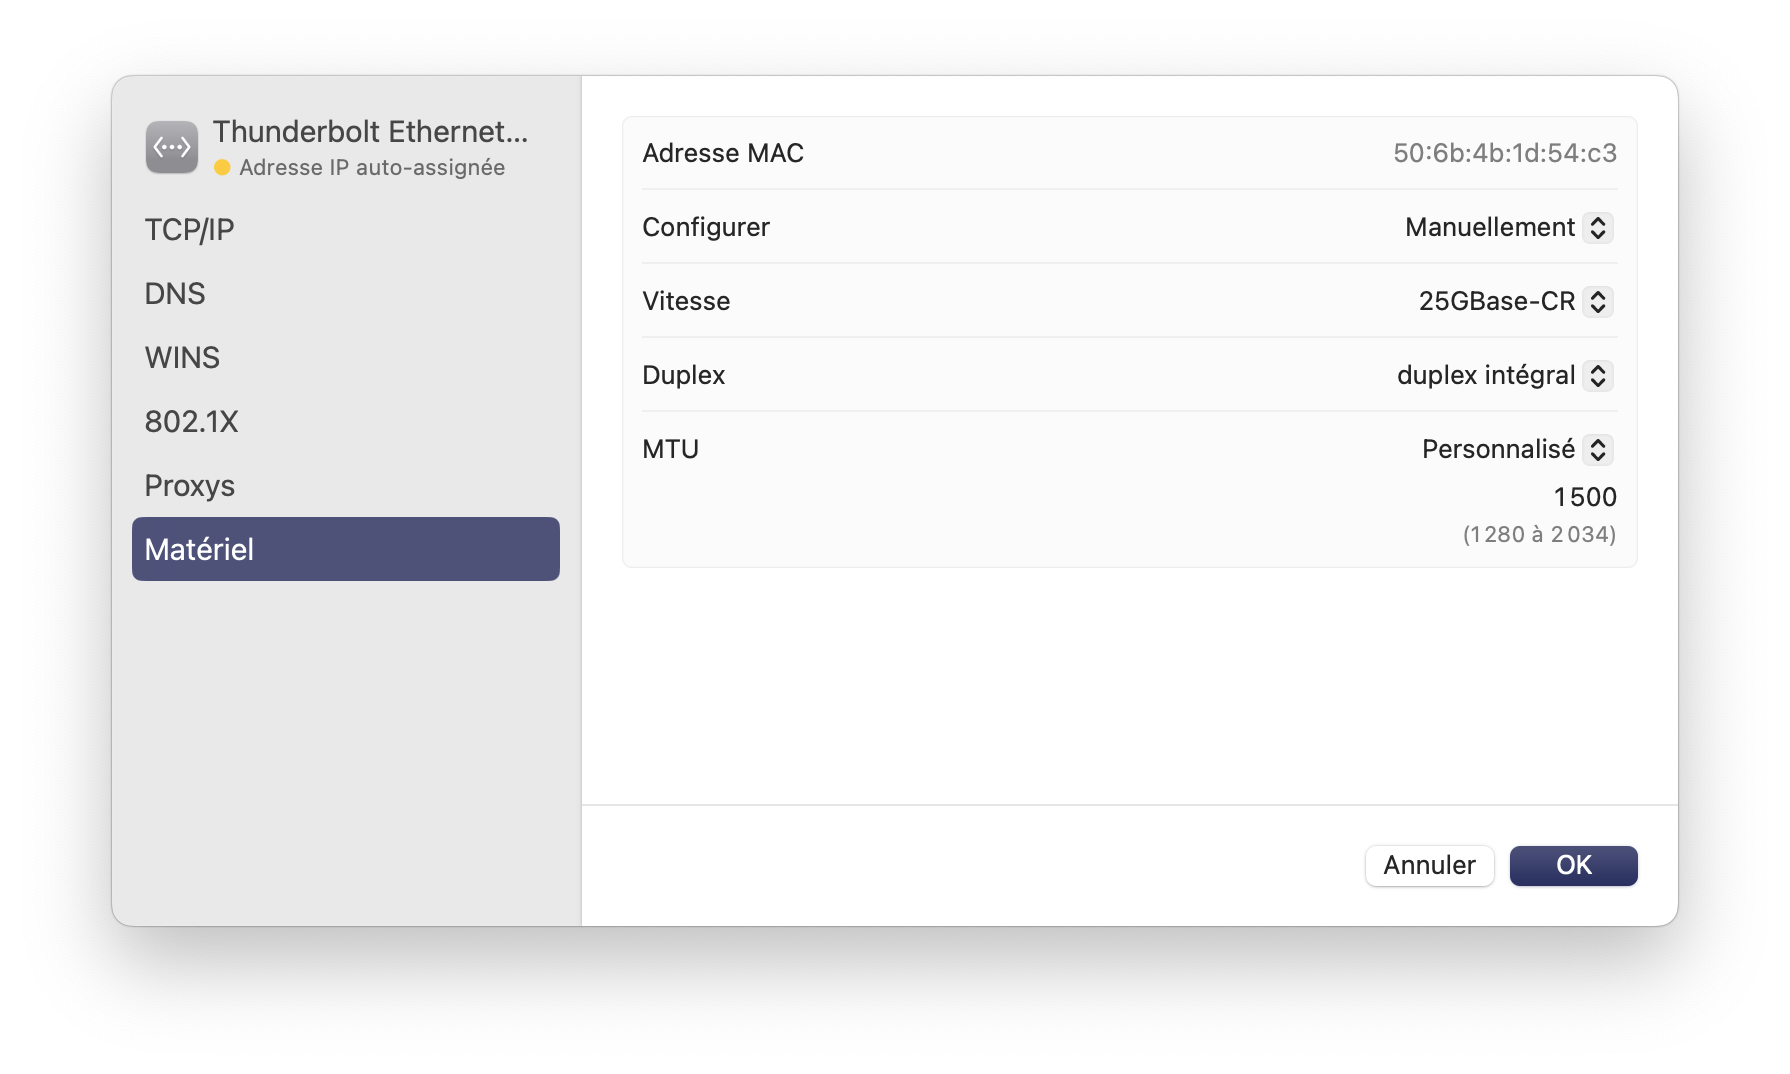Click the MAC address value

click(x=1505, y=153)
